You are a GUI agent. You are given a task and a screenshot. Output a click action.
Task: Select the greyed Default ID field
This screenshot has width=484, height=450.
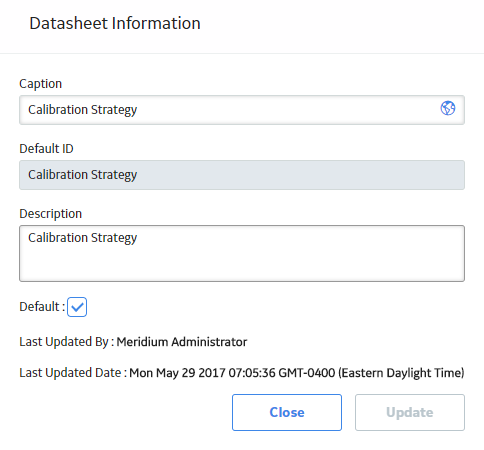click(x=242, y=175)
